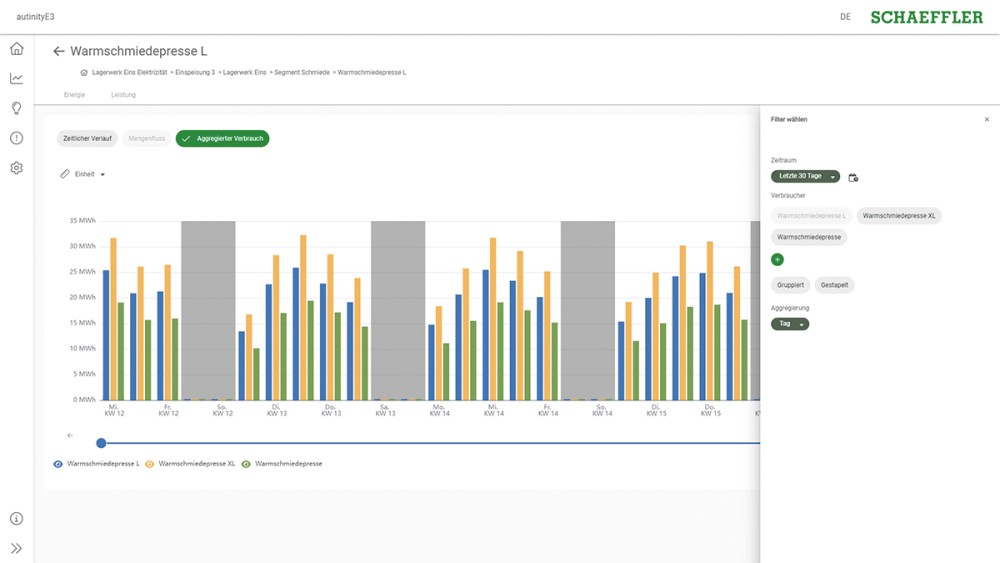Screen dimensions: 1000x563
Task: Click the green add consumer plus button
Action: pyautogui.click(x=778, y=260)
